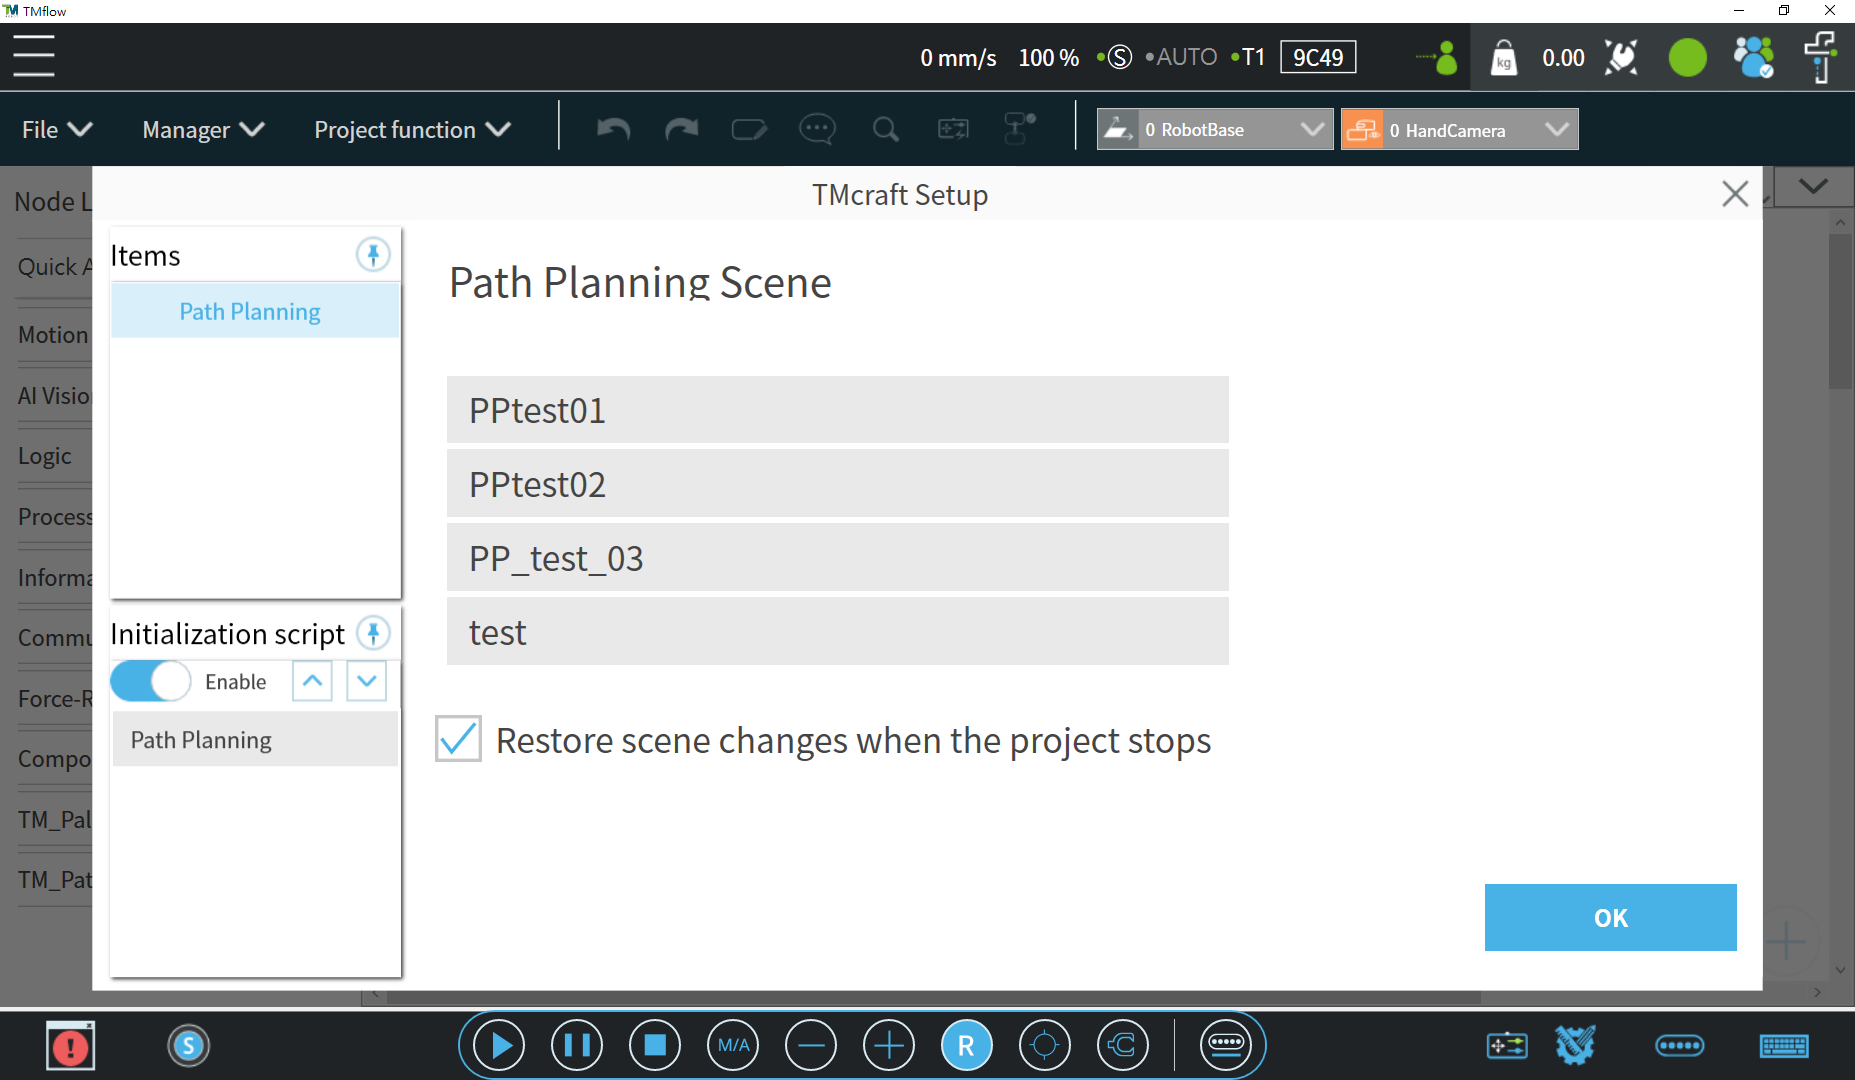Click the OK button
This screenshot has width=1855, height=1080.
pyautogui.click(x=1610, y=917)
